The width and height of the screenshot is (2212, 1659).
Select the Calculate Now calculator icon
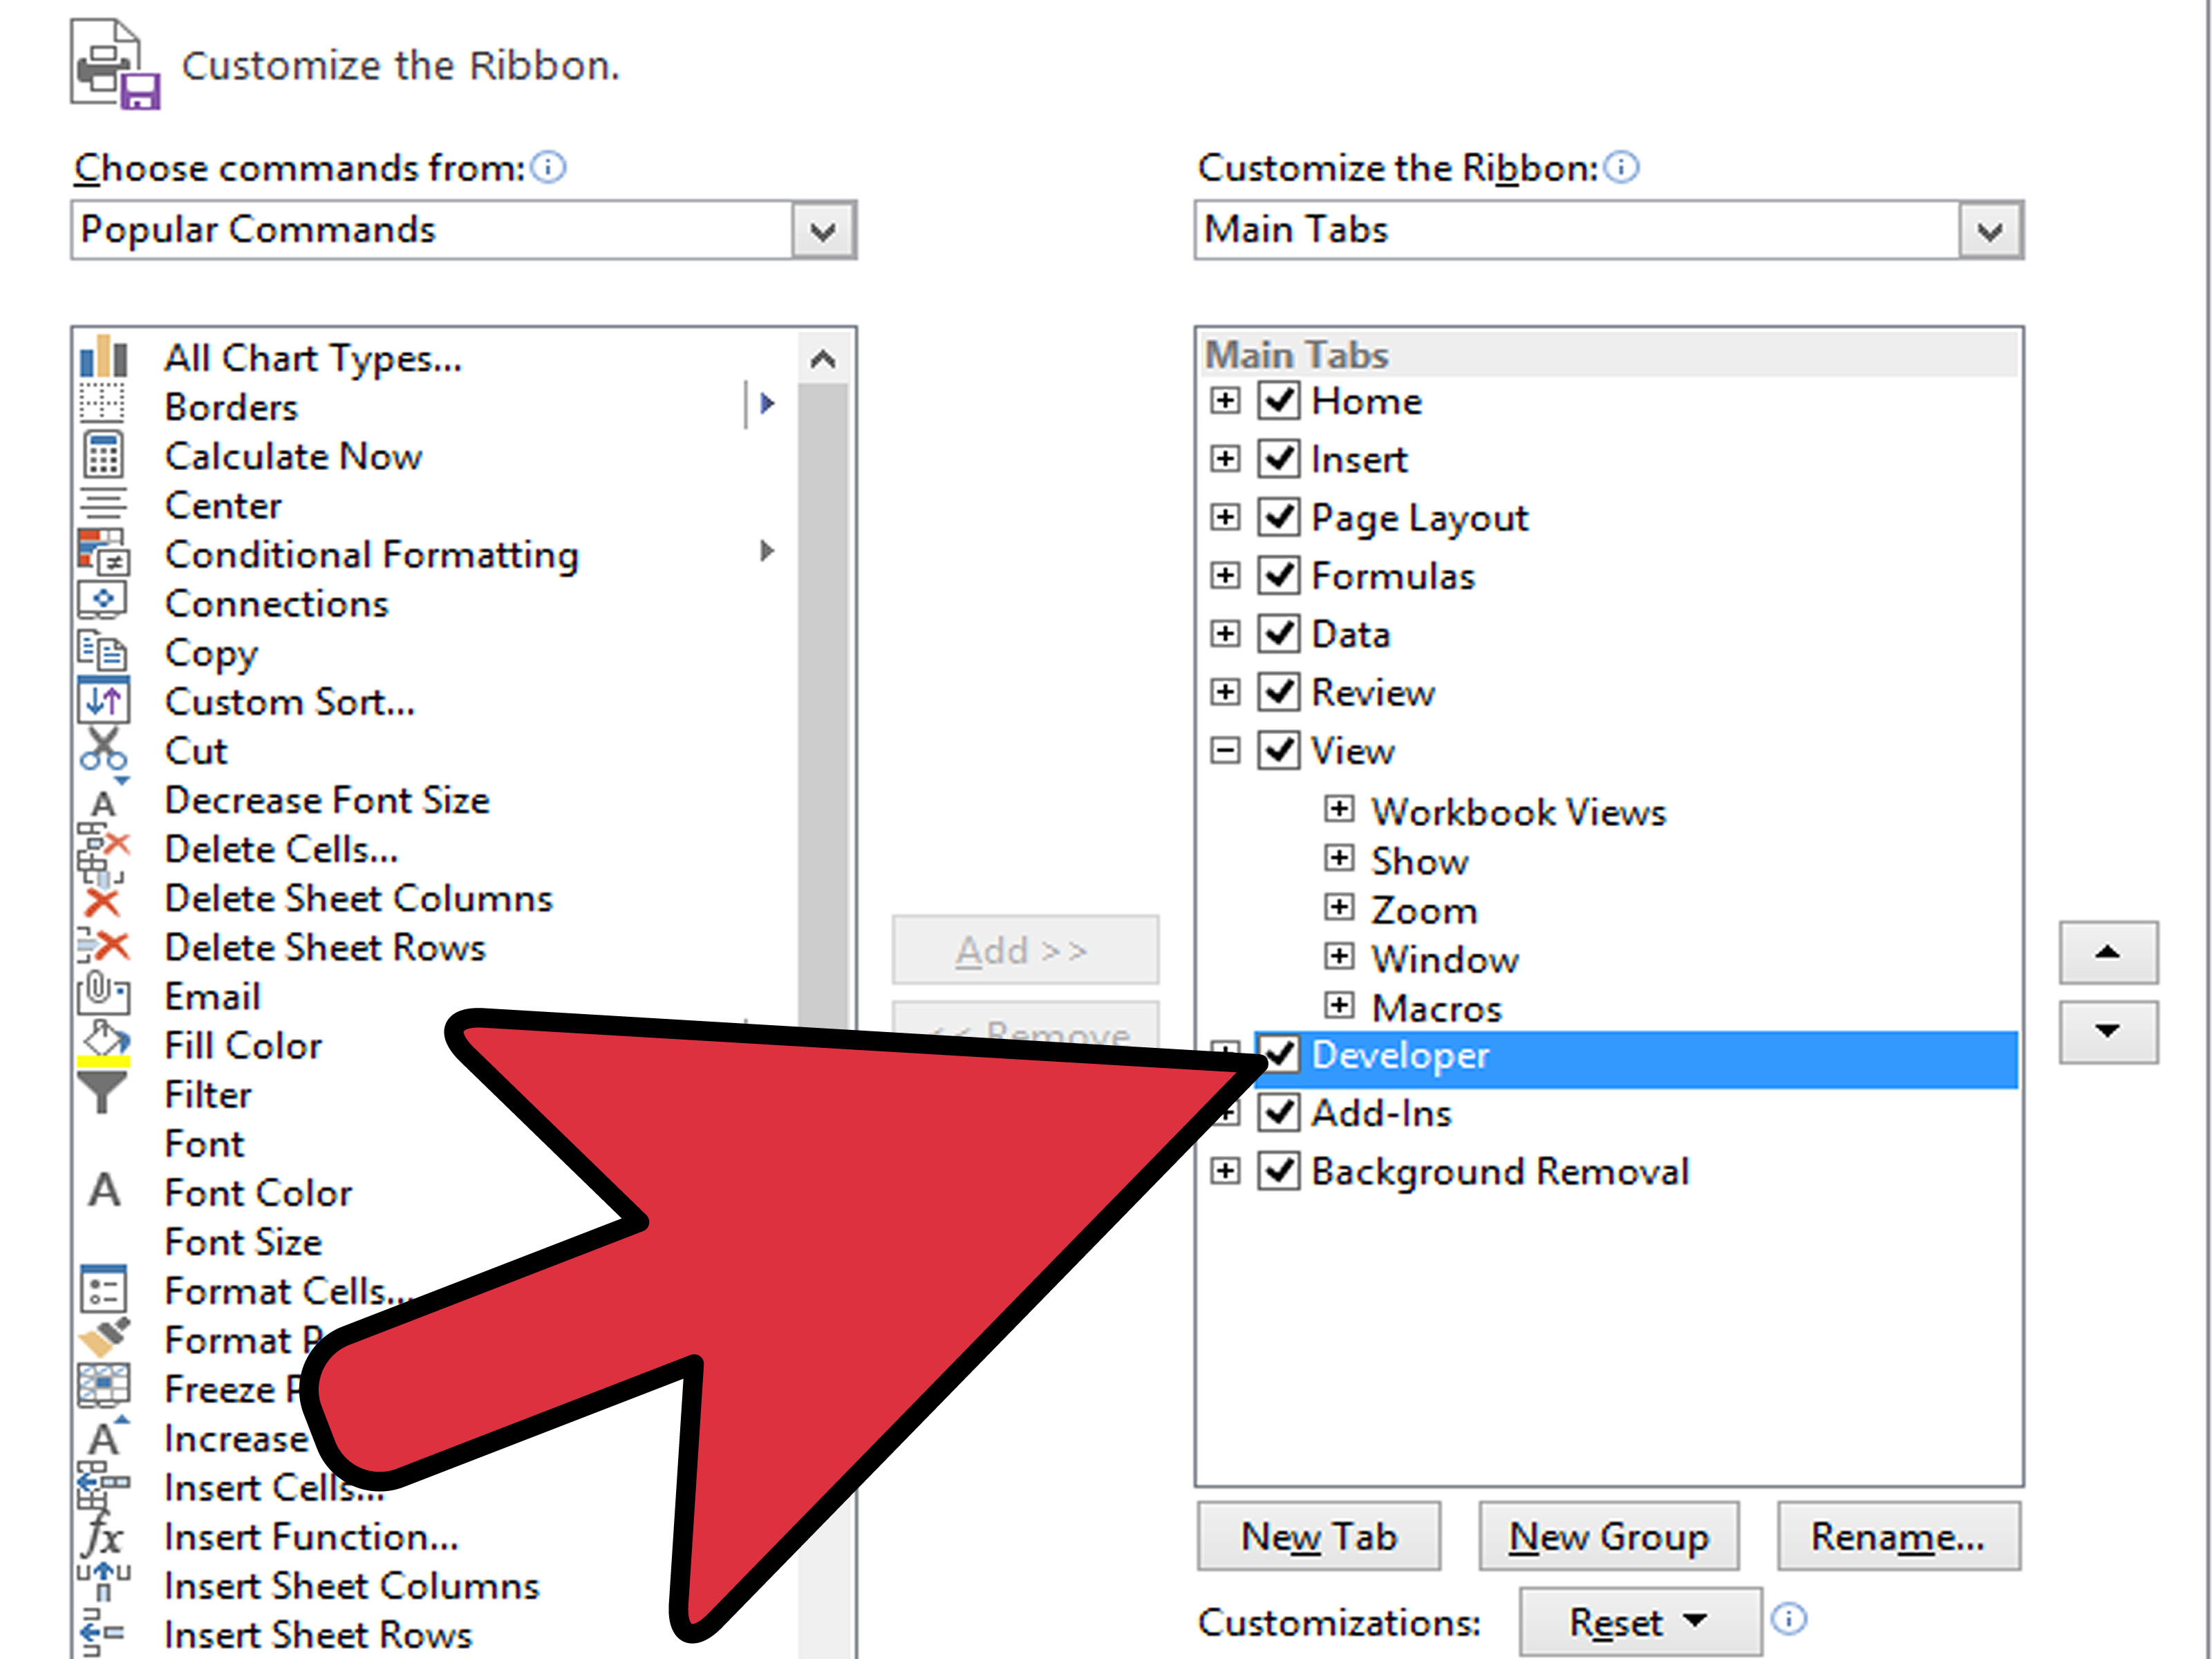coord(103,456)
